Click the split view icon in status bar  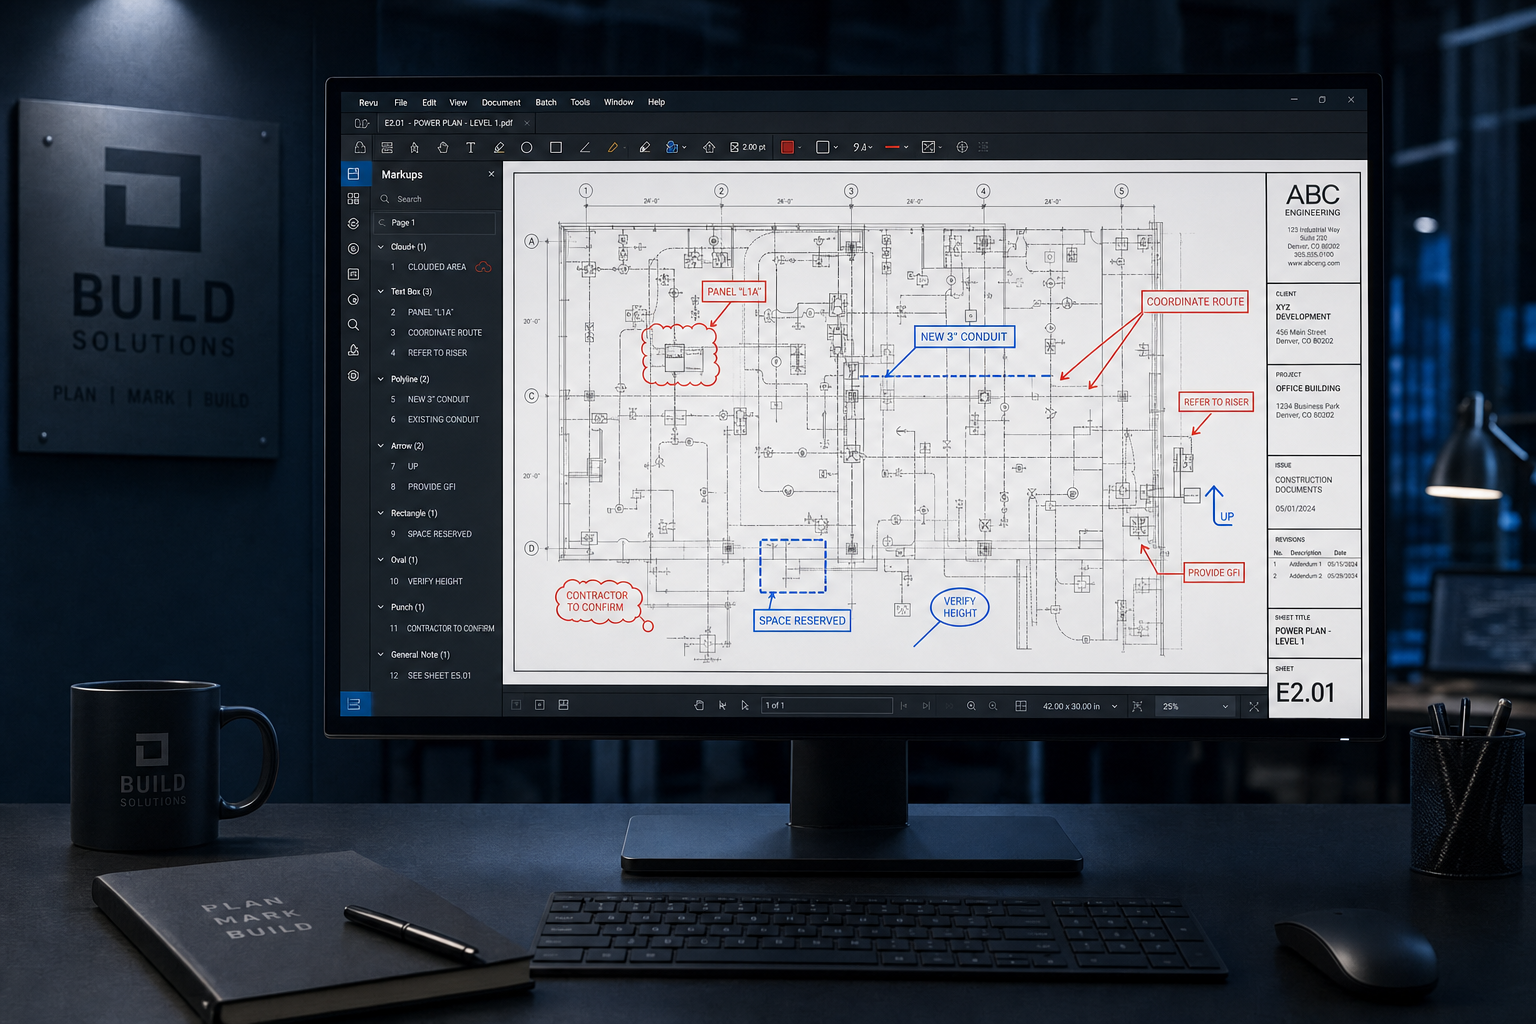point(563,705)
